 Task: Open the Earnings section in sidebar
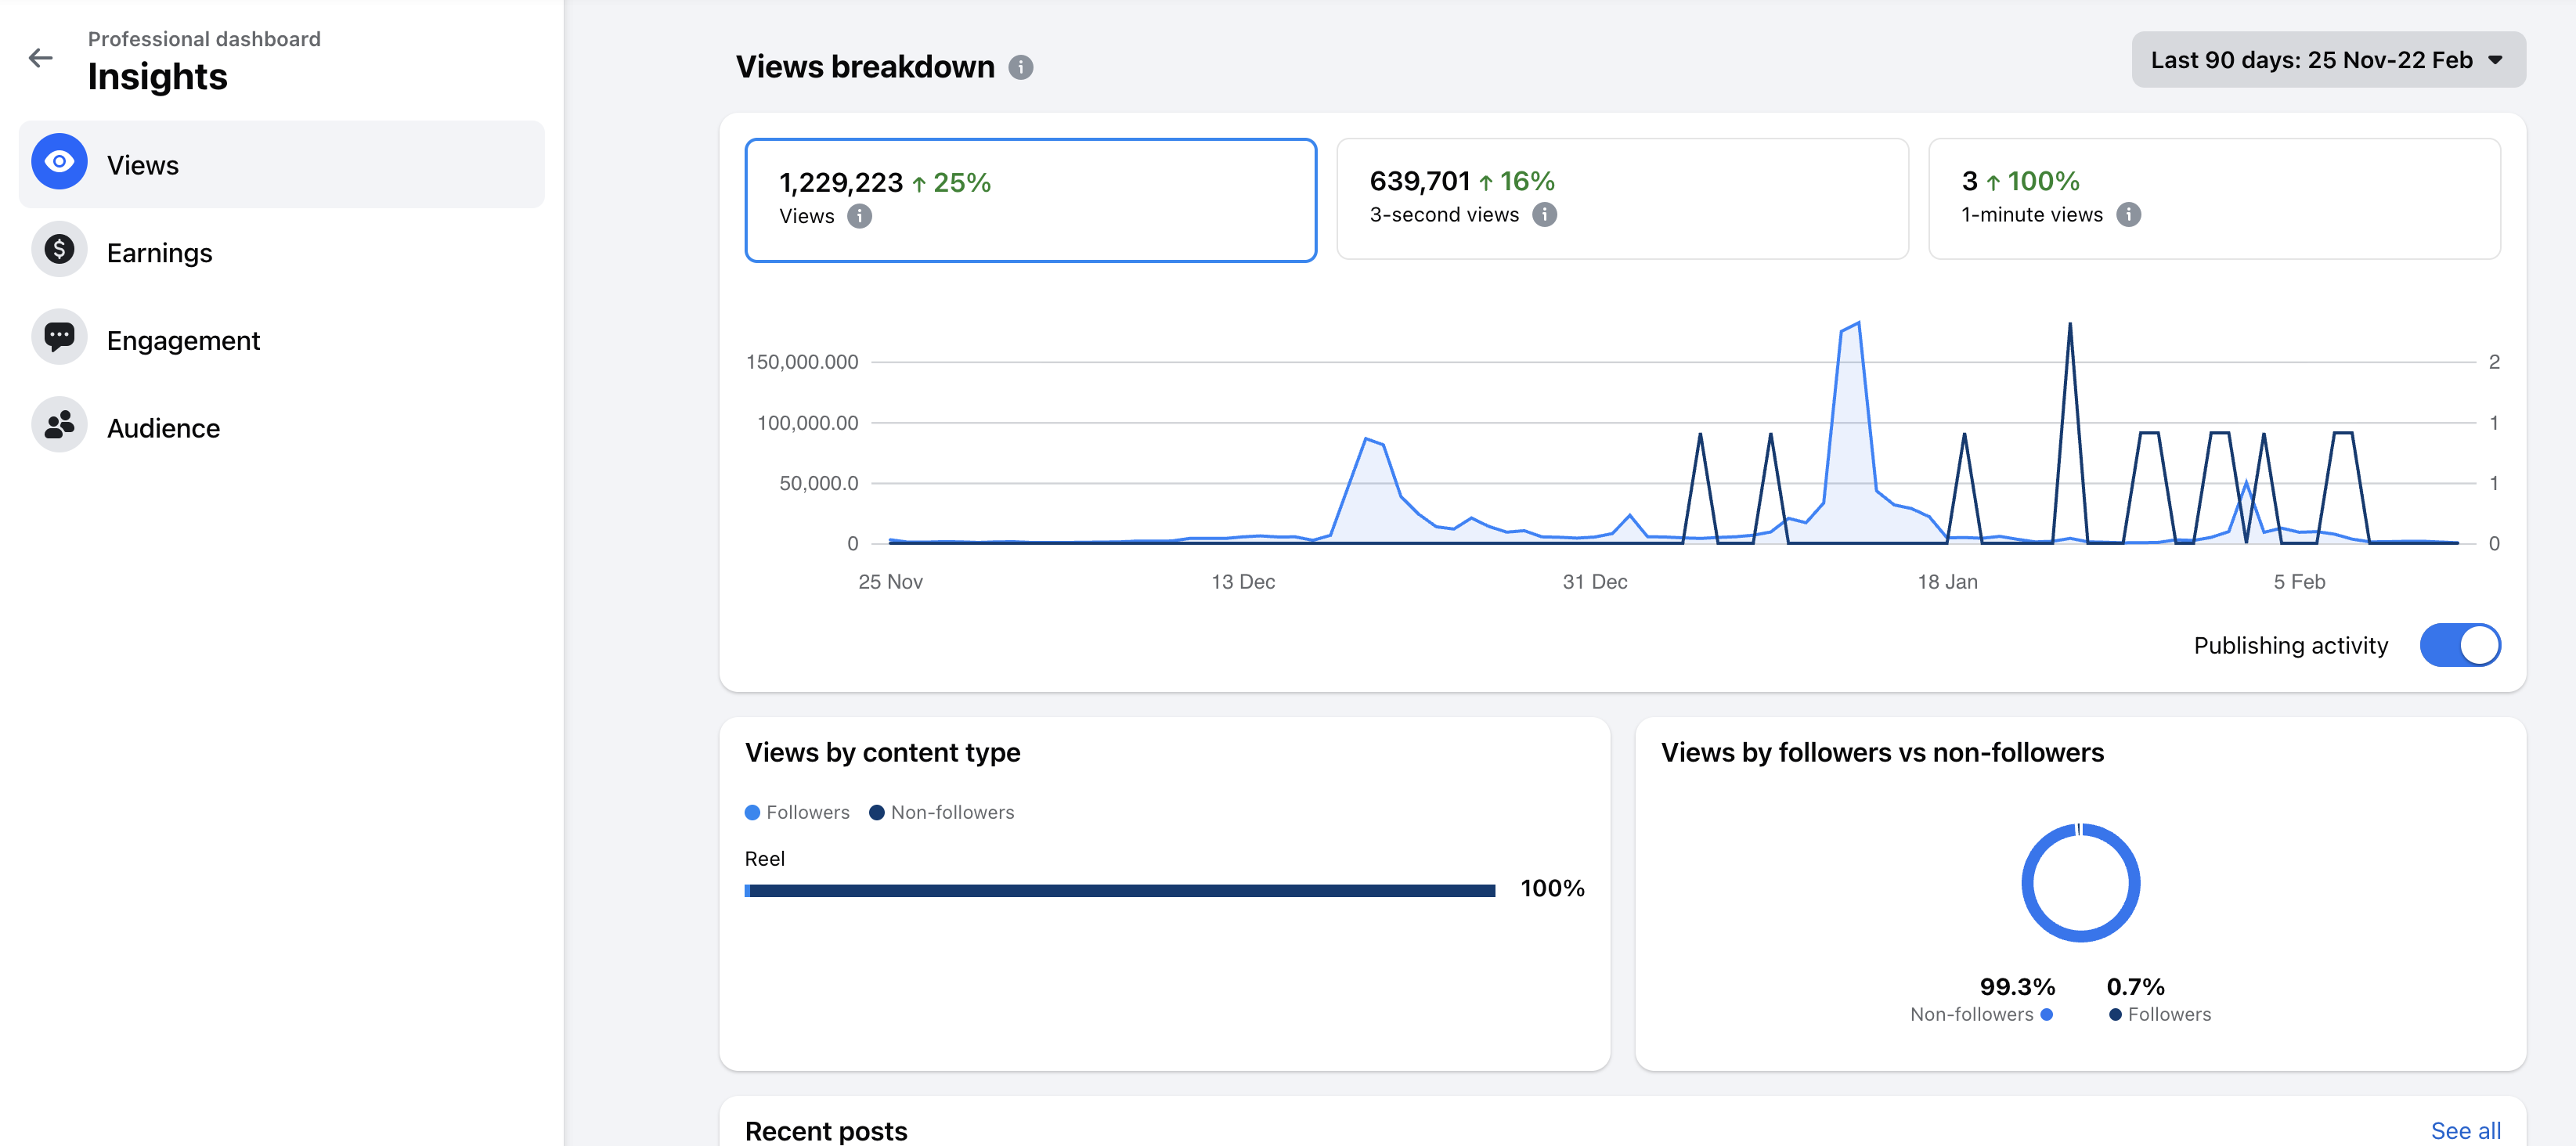coord(159,253)
